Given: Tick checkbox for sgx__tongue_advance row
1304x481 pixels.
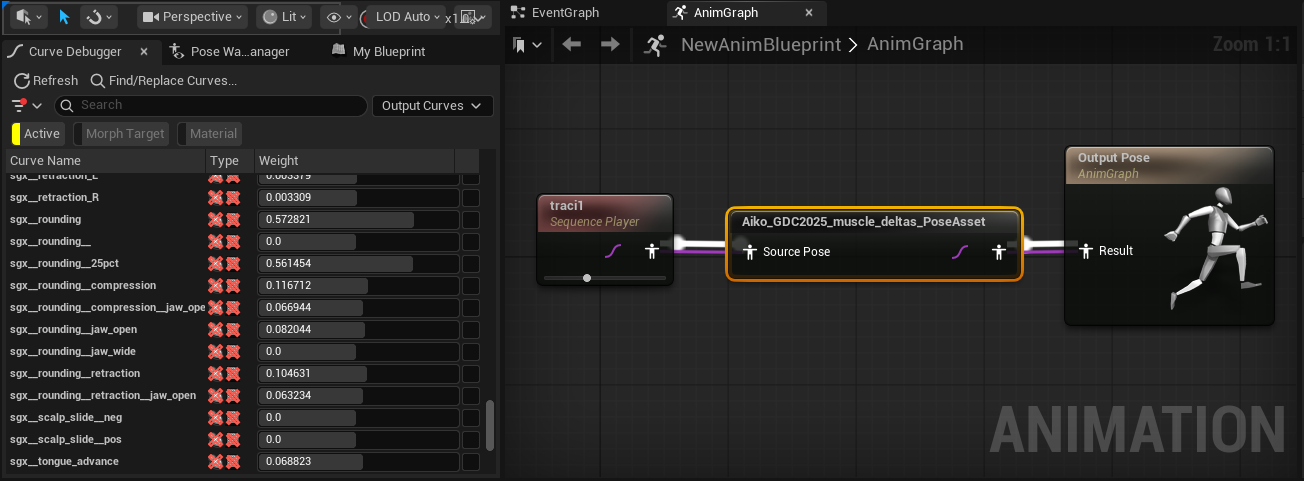Looking at the screenshot, I should point(470,462).
